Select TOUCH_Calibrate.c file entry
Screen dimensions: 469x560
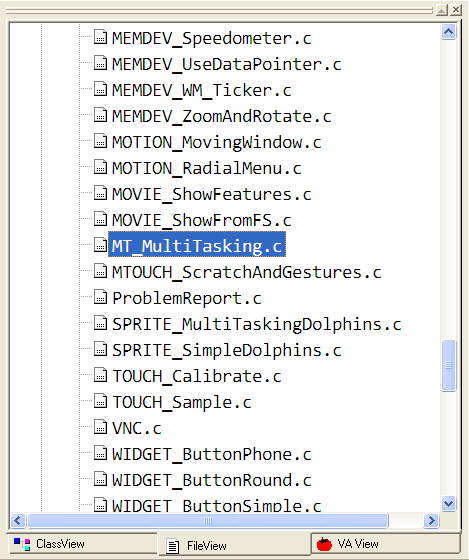pos(196,377)
